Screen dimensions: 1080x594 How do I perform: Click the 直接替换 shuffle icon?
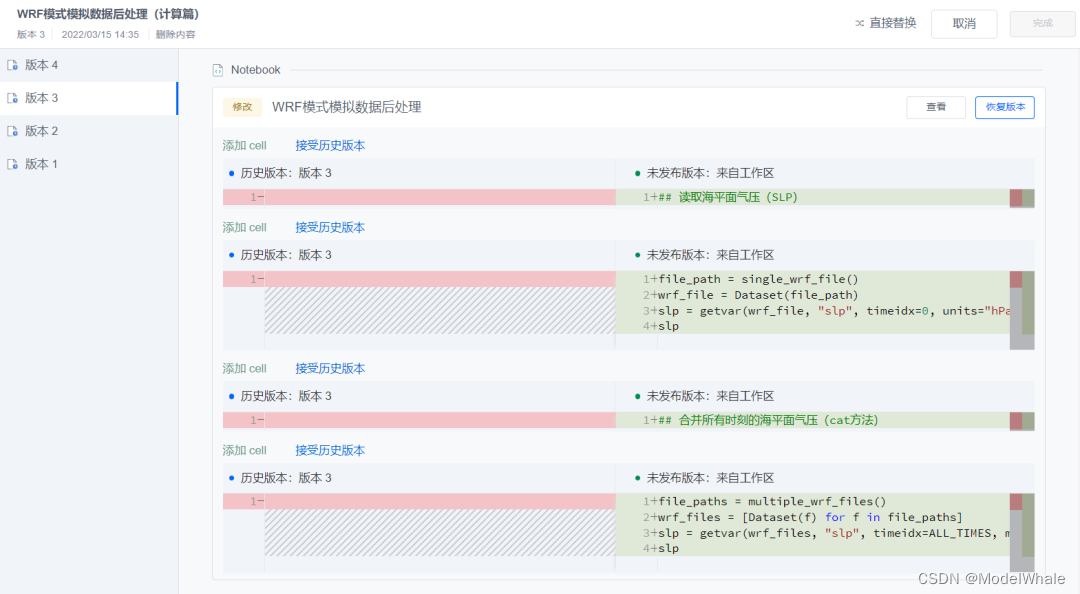860,23
